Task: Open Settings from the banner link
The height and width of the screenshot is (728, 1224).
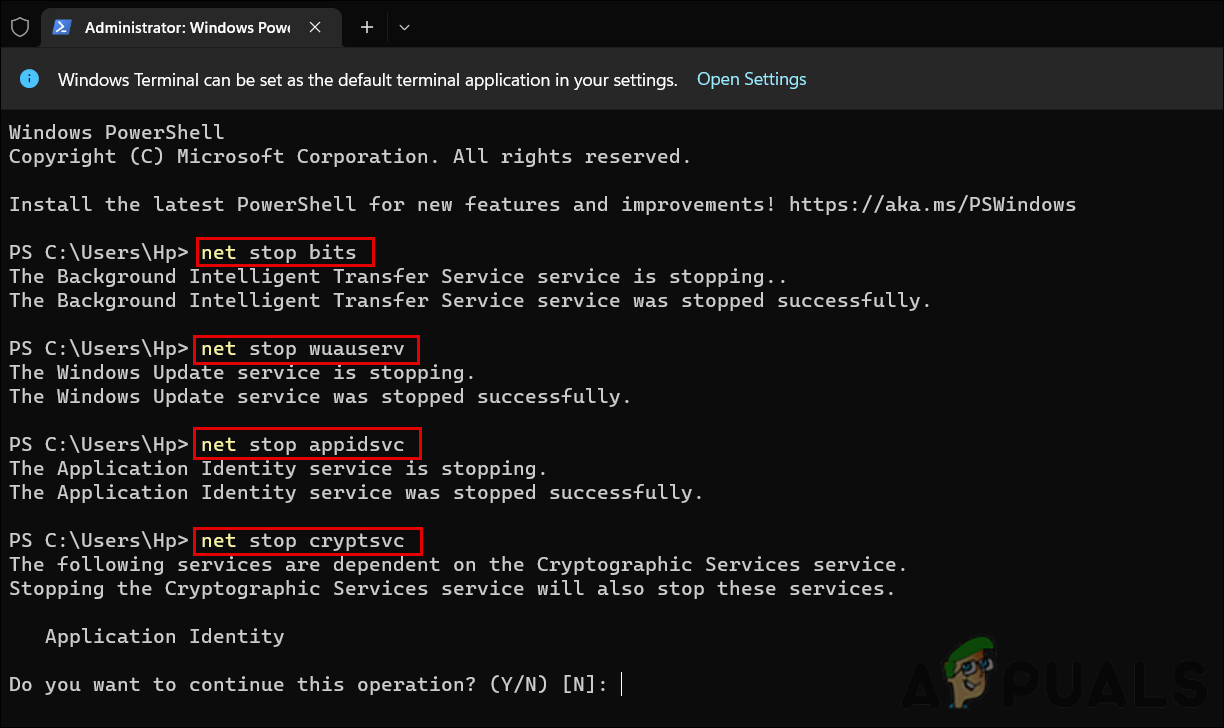Action: pyautogui.click(x=751, y=79)
